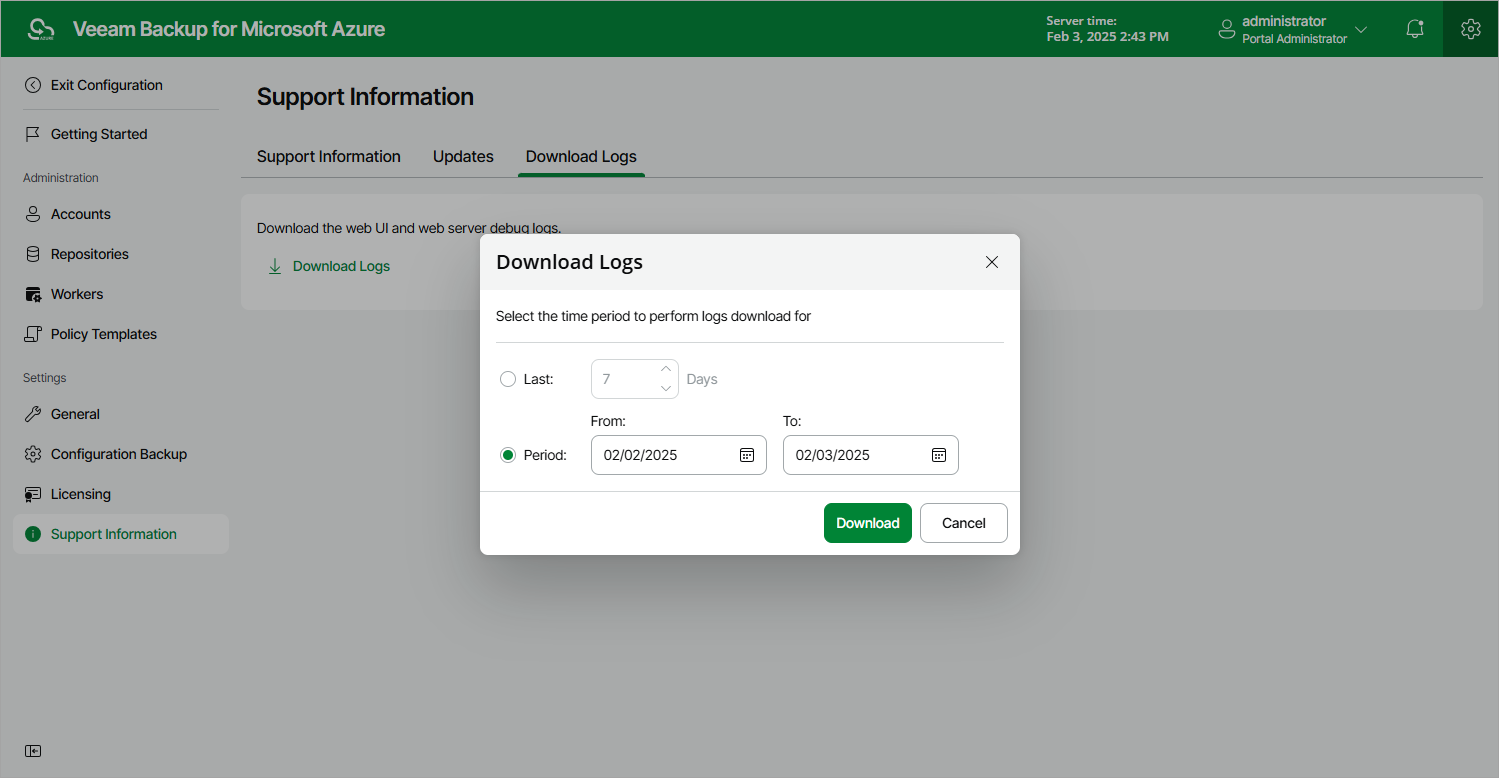The image size is (1499, 778).
Task: Click the Configuration Backup gear icon
Action: pyautogui.click(x=33, y=454)
